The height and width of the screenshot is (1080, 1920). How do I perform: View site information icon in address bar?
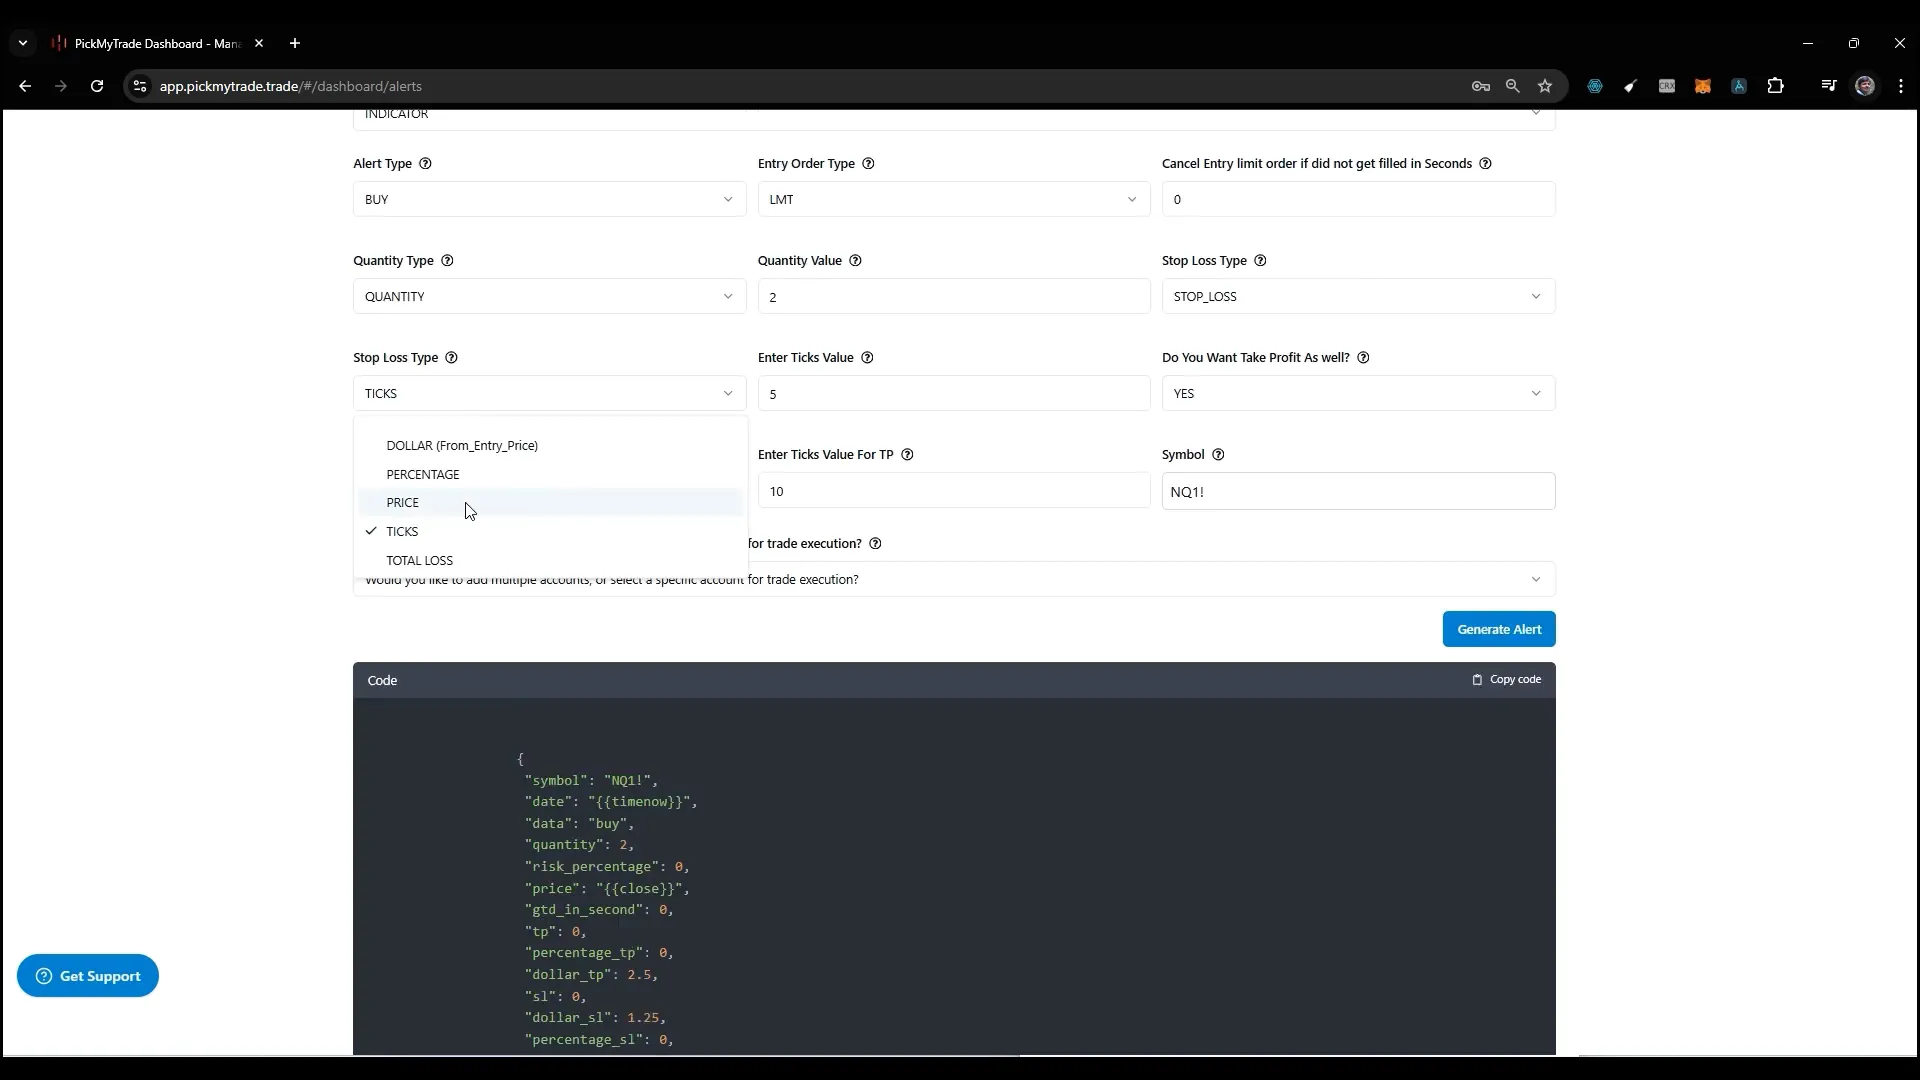[140, 86]
